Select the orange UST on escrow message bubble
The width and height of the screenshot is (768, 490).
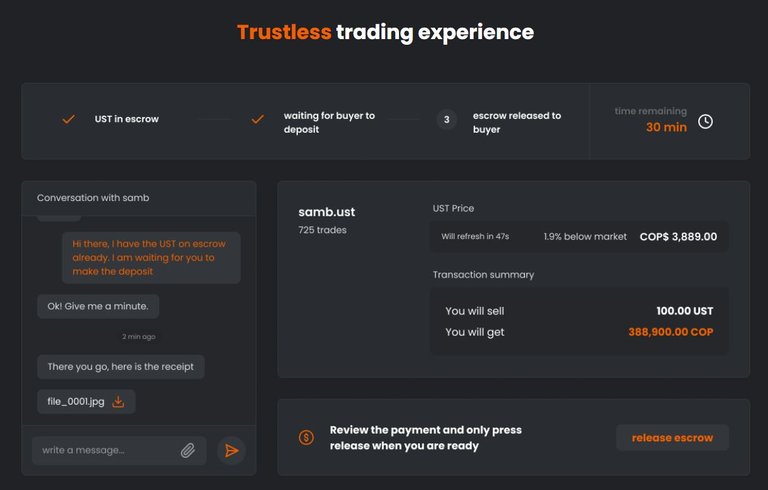coord(151,258)
